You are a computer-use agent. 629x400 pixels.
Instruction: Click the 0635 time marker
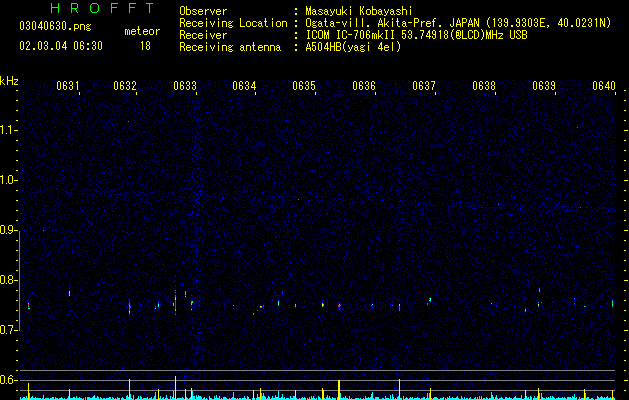coord(304,85)
